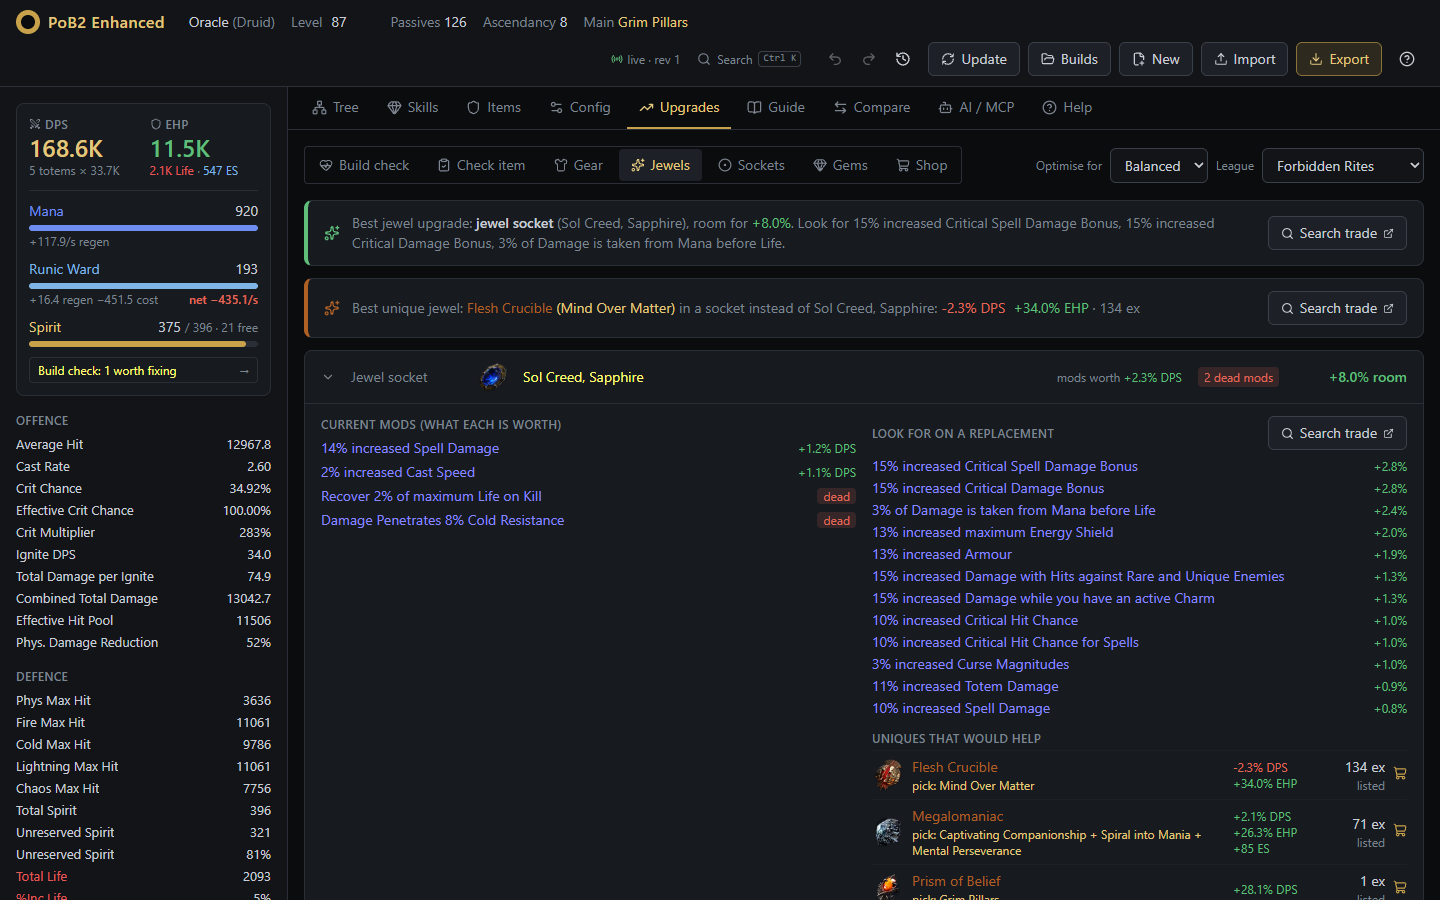Viewport: 1440px width, 900px height.
Task: Open the help question mark icon
Action: (x=1407, y=59)
